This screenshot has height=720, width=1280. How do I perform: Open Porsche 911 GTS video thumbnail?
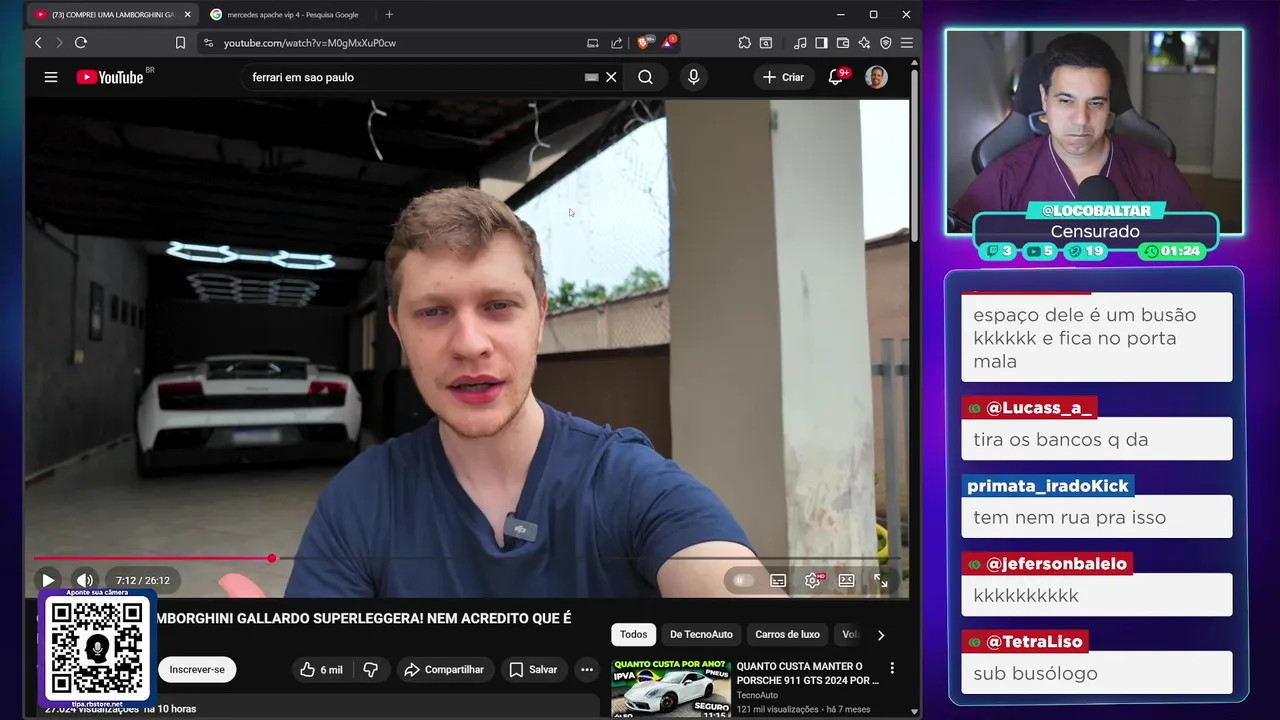[x=671, y=687]
